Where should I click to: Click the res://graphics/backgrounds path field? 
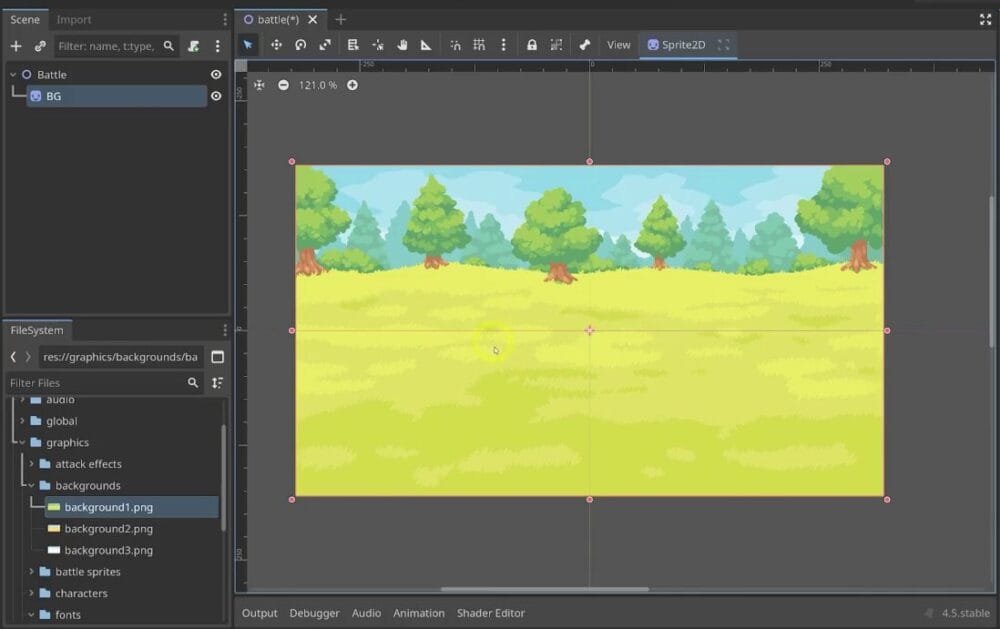(121, 357)
